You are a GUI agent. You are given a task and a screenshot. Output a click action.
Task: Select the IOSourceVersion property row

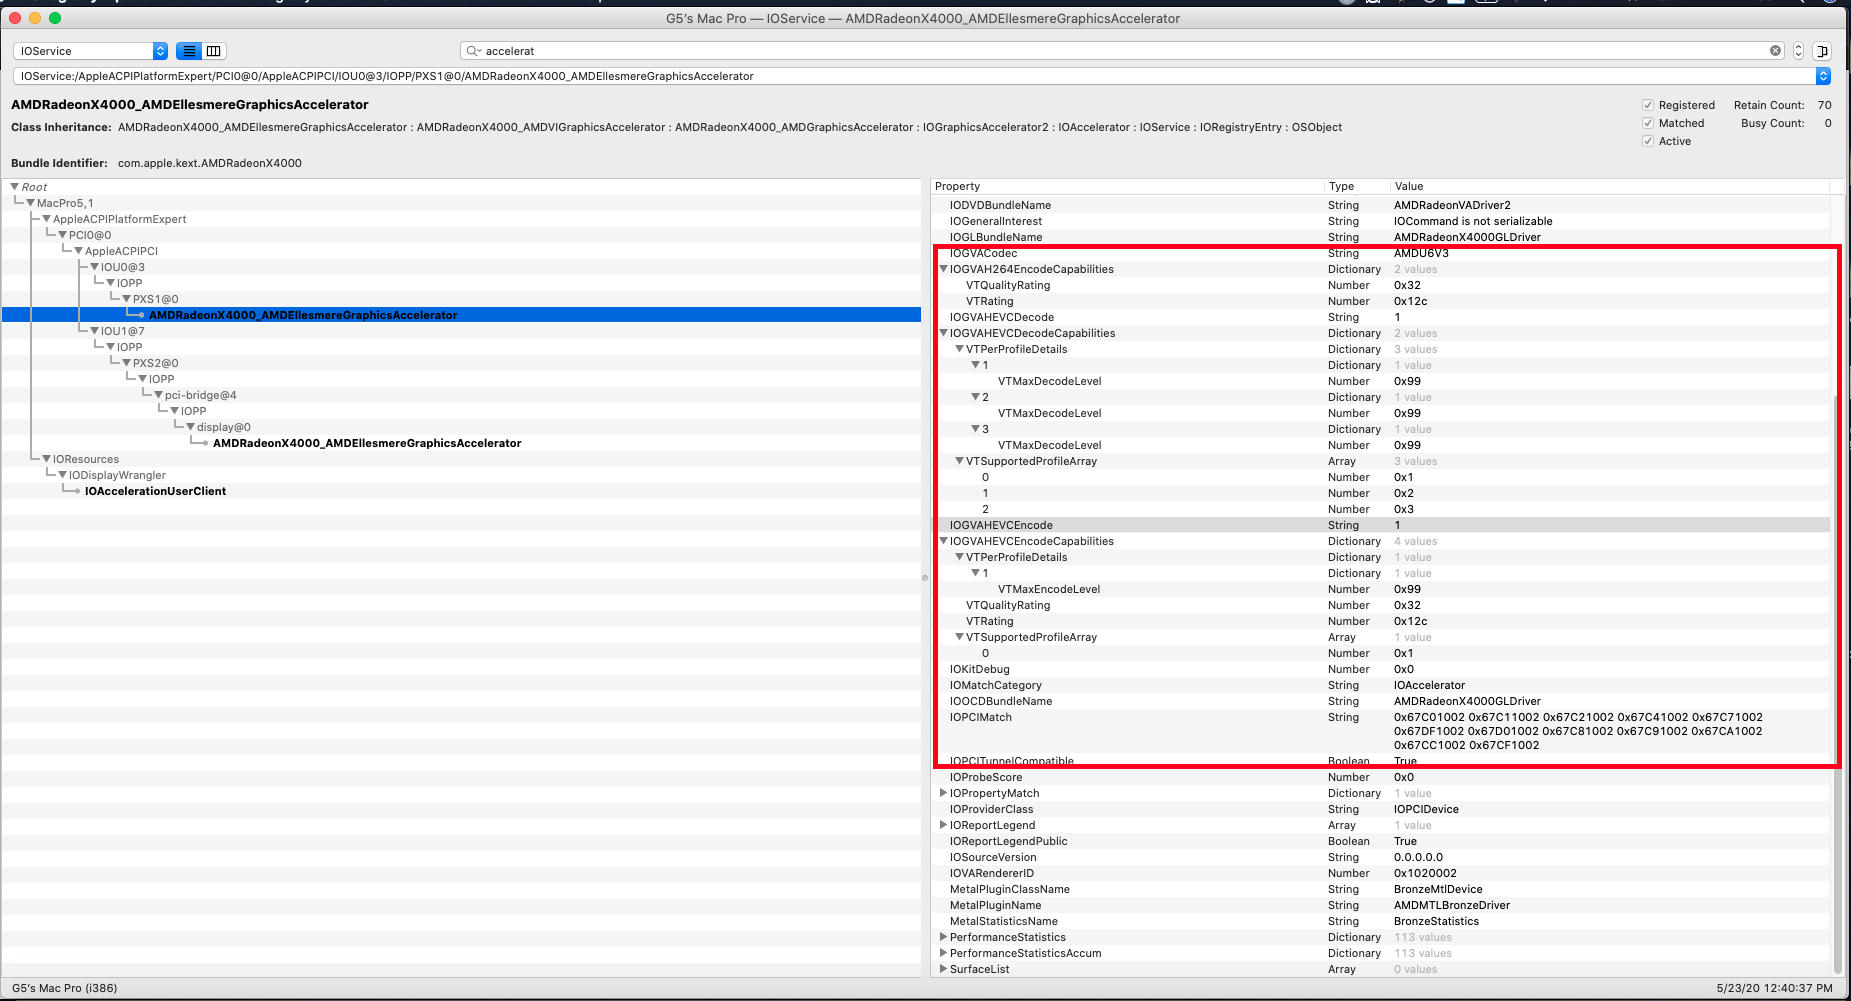(1381, 857)
